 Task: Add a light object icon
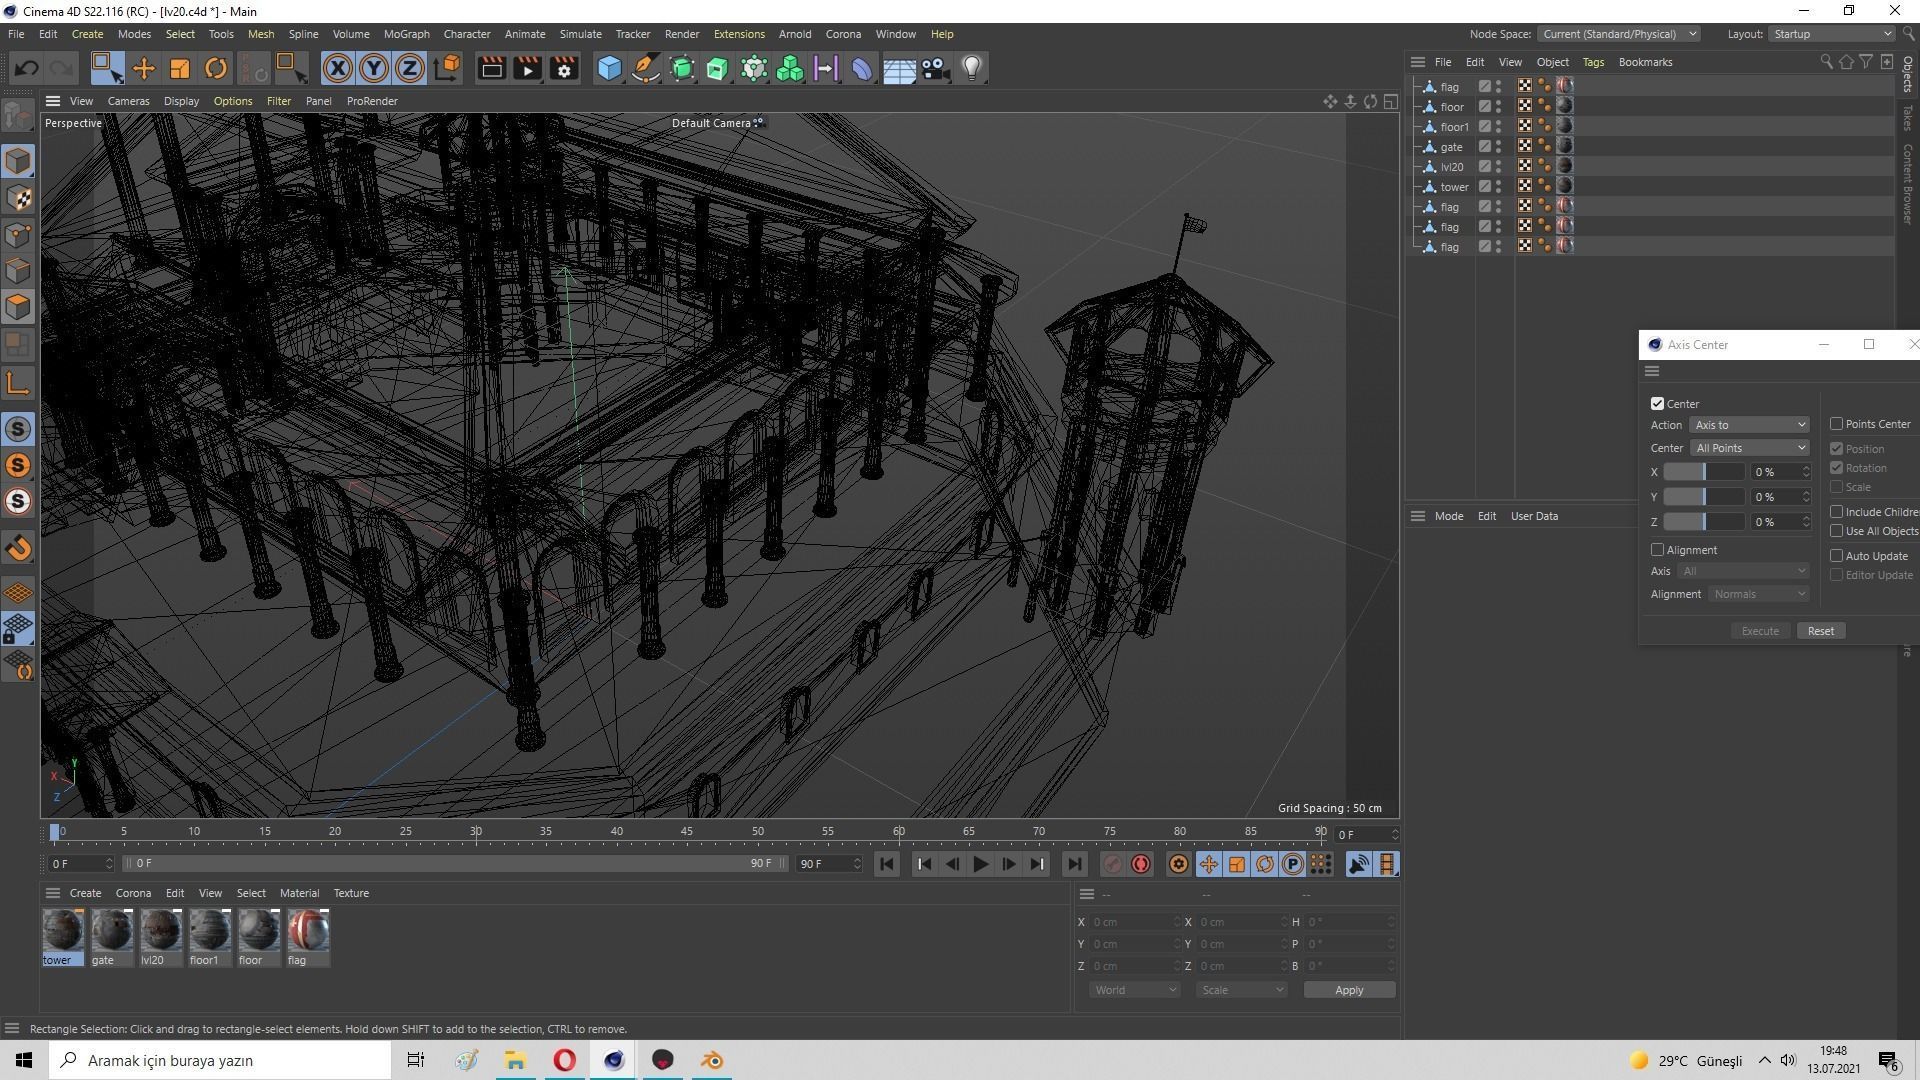(972, 68)
